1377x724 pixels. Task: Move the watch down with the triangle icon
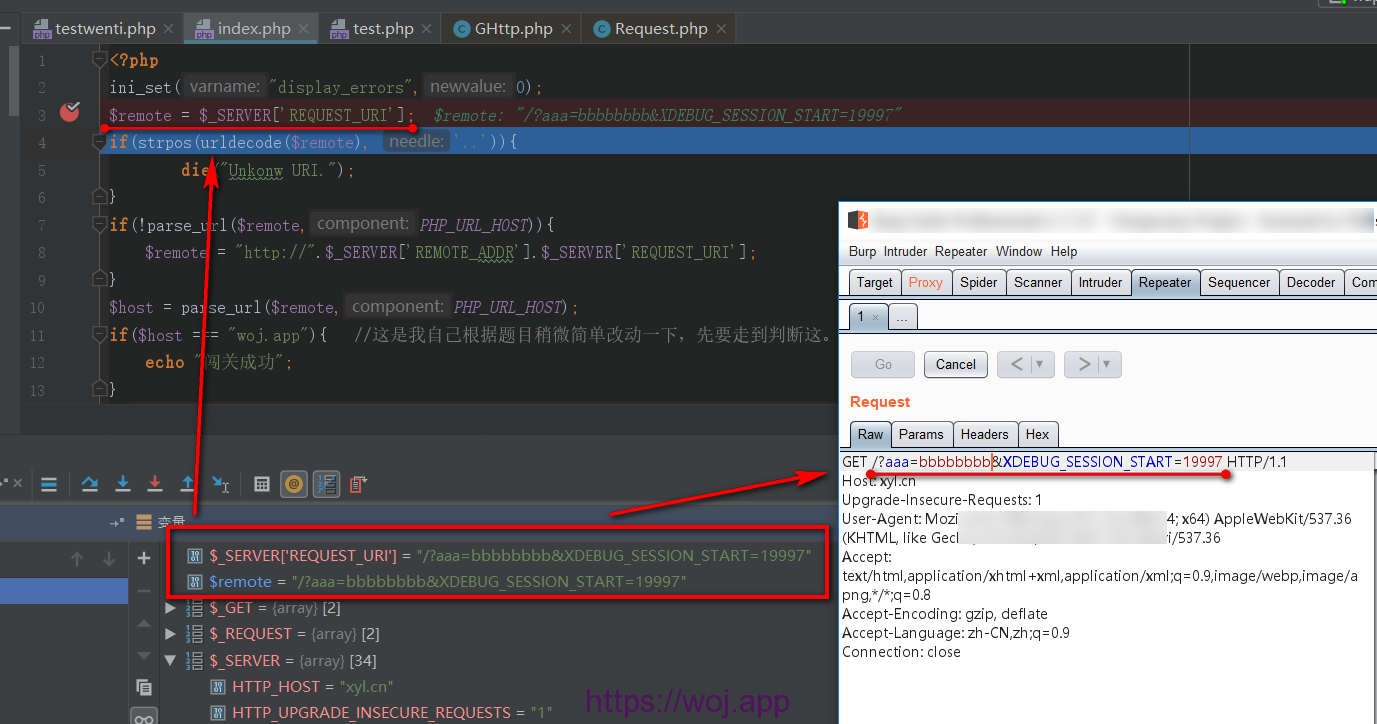pos(144,655)
